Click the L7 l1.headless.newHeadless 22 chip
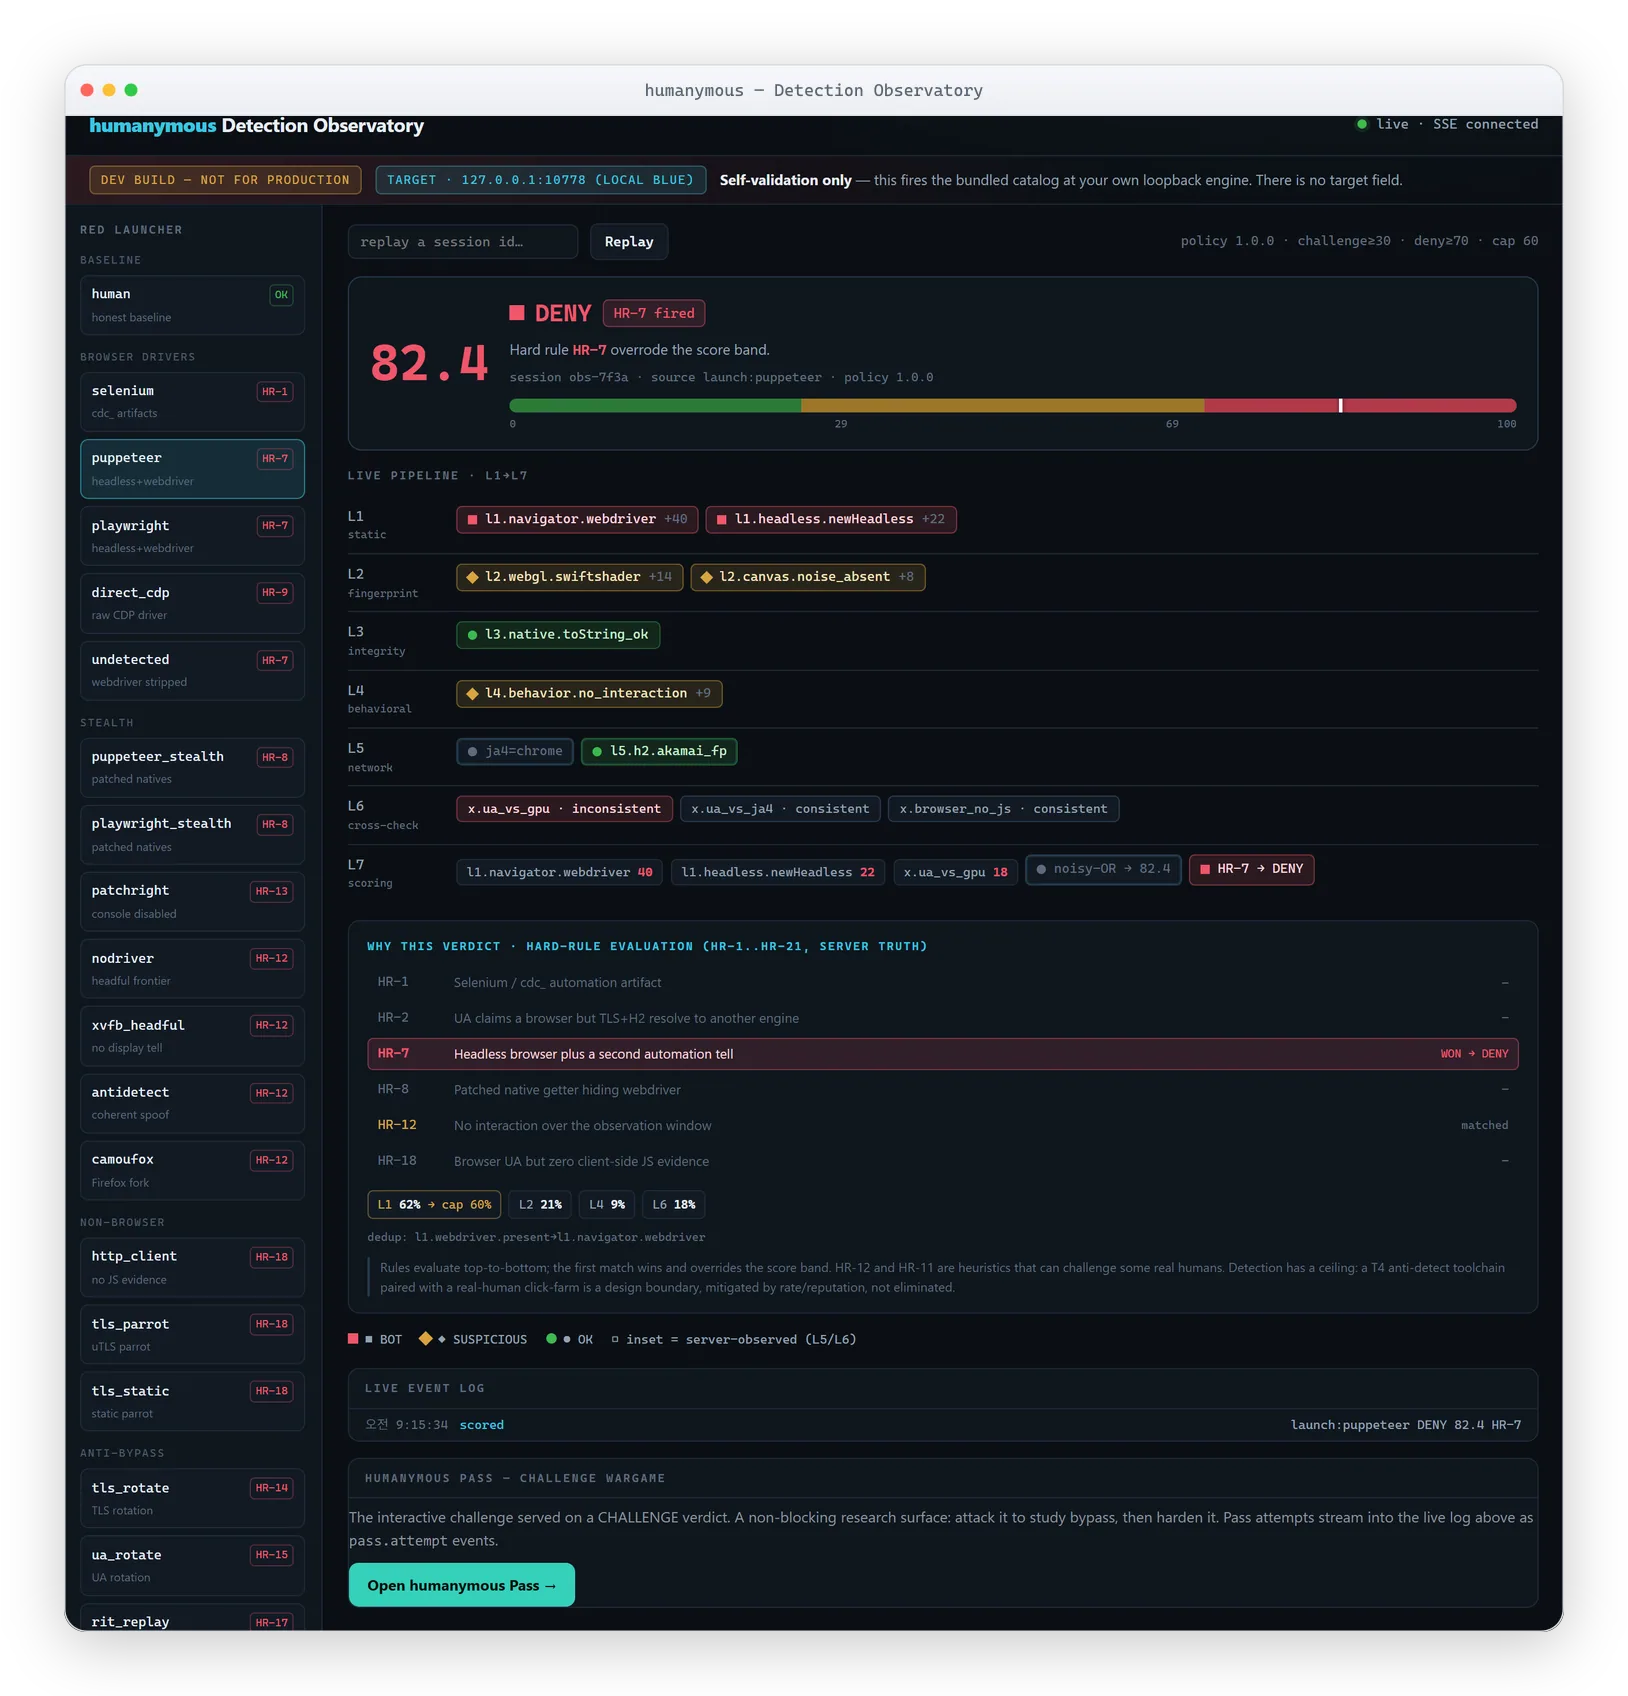 tap(778, 872)
